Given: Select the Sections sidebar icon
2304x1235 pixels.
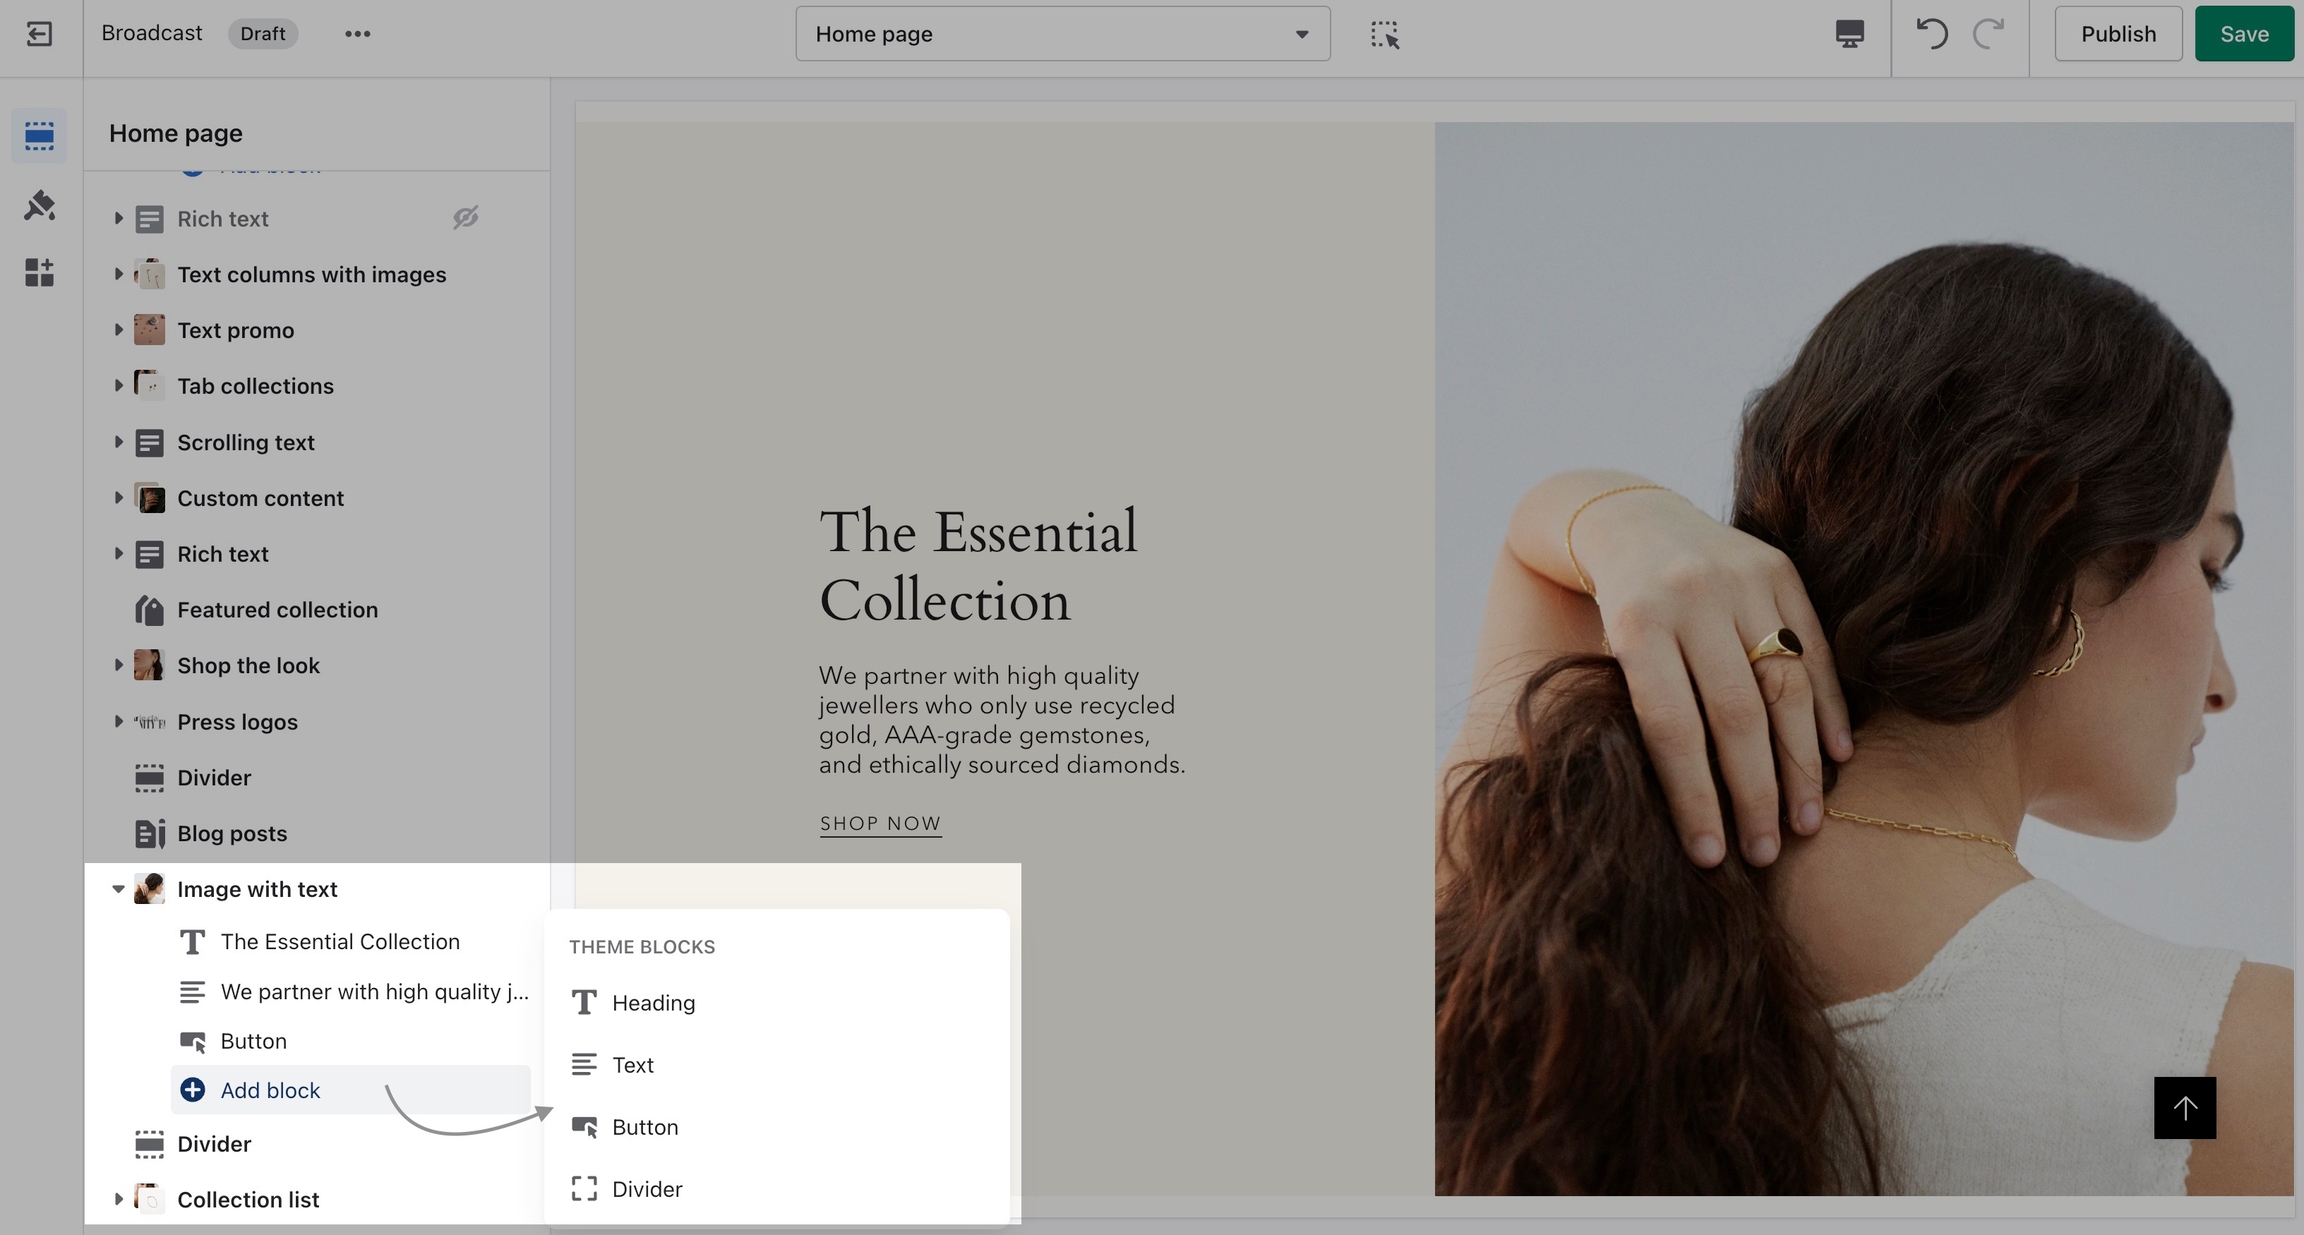Looking at the screenshot, I should [x=39, y=135].
